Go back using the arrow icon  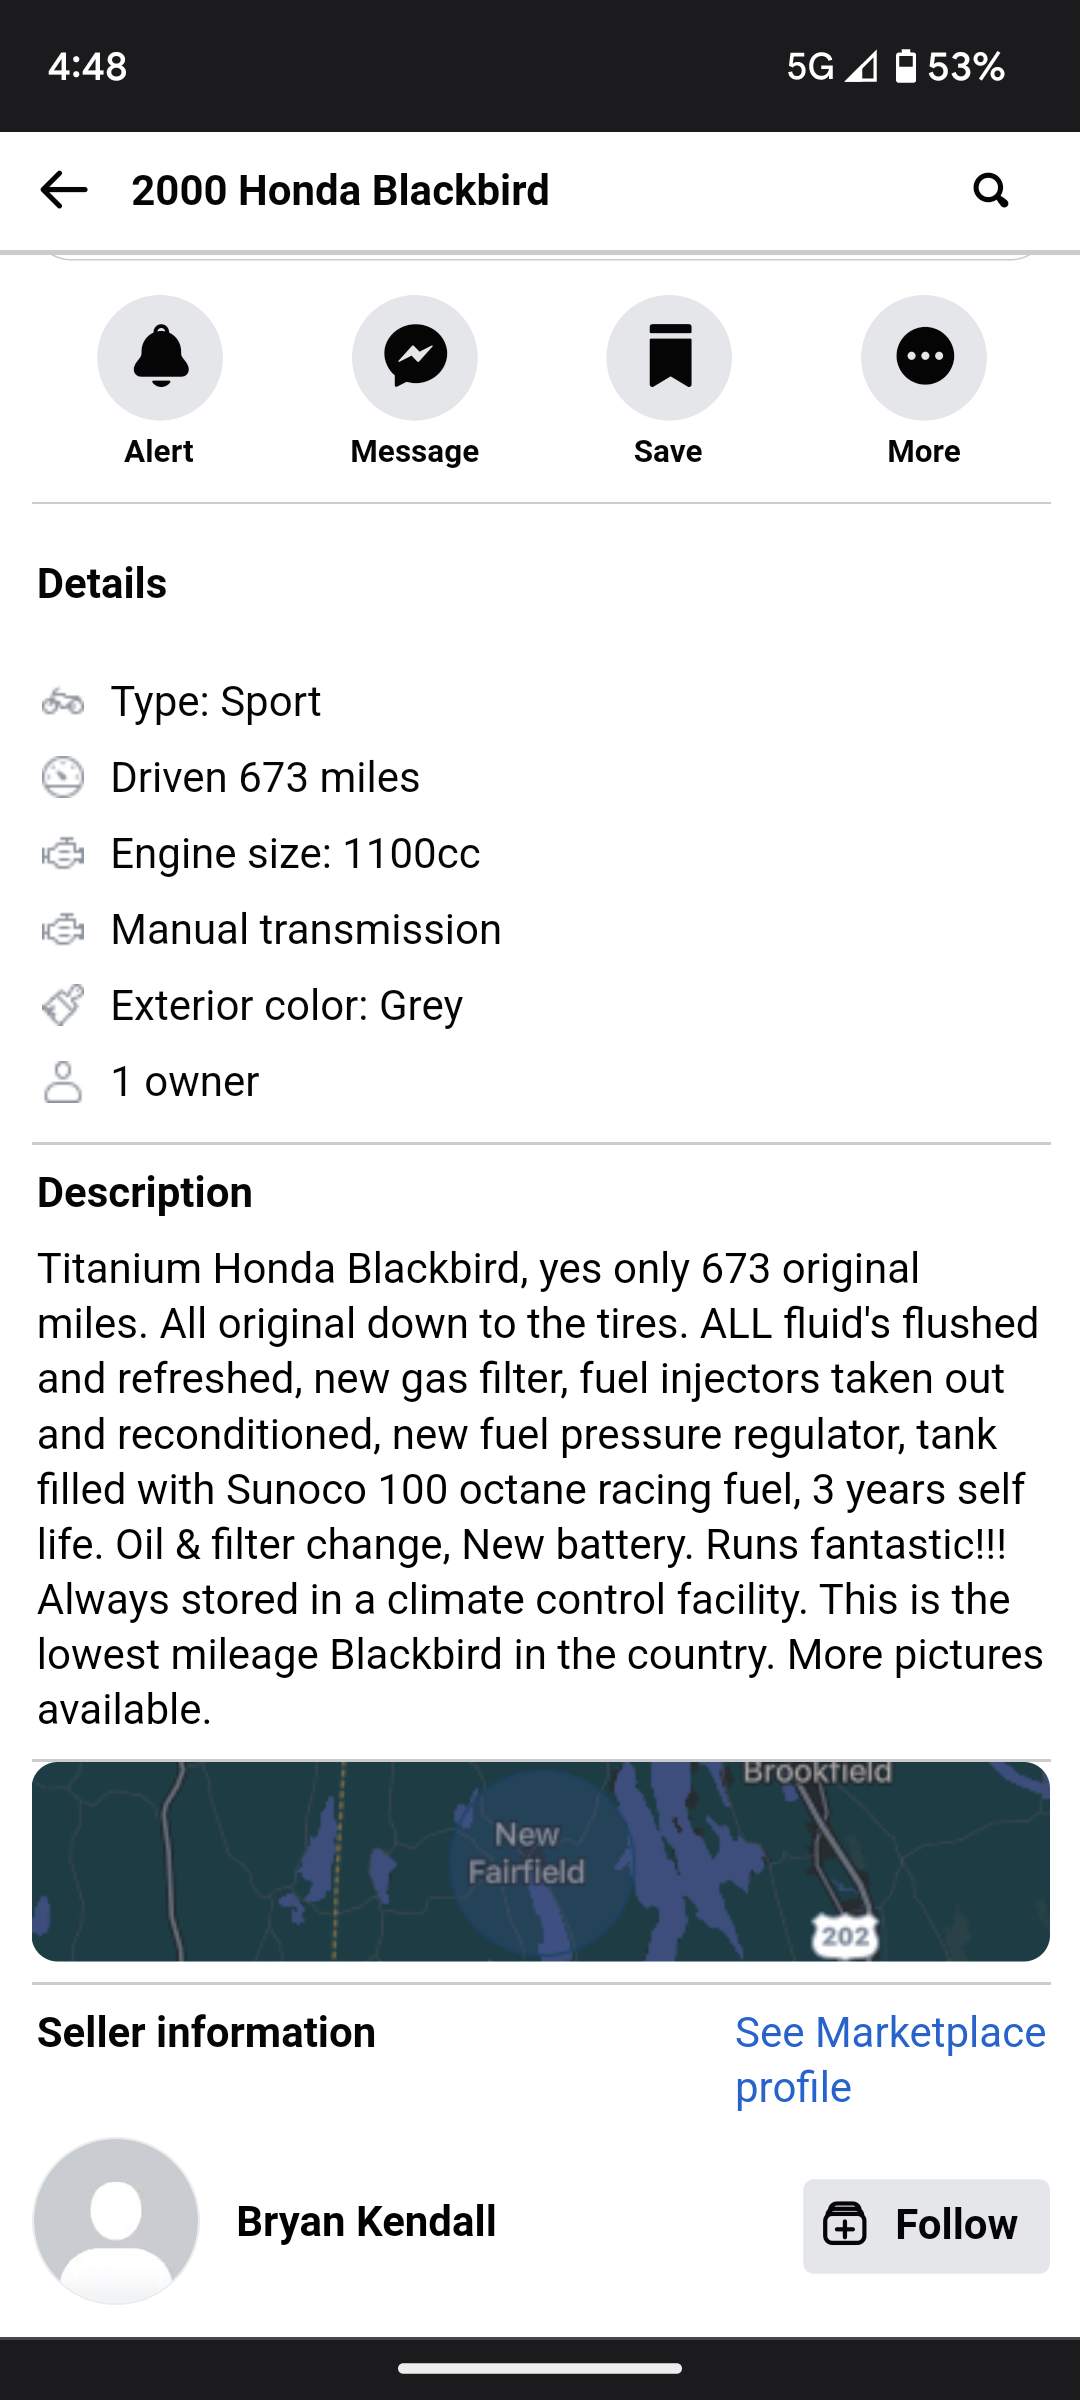[x=63, y=190]
